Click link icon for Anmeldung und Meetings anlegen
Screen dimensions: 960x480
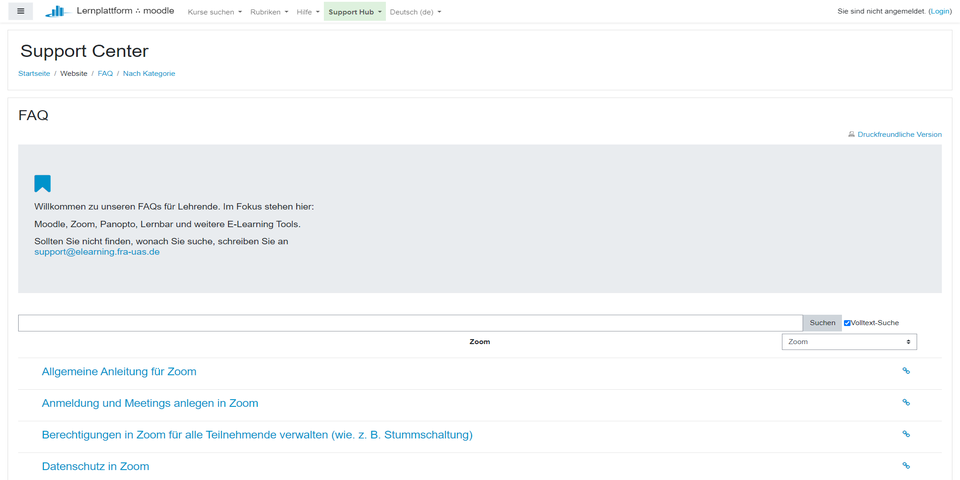click(x=906, y=402)
